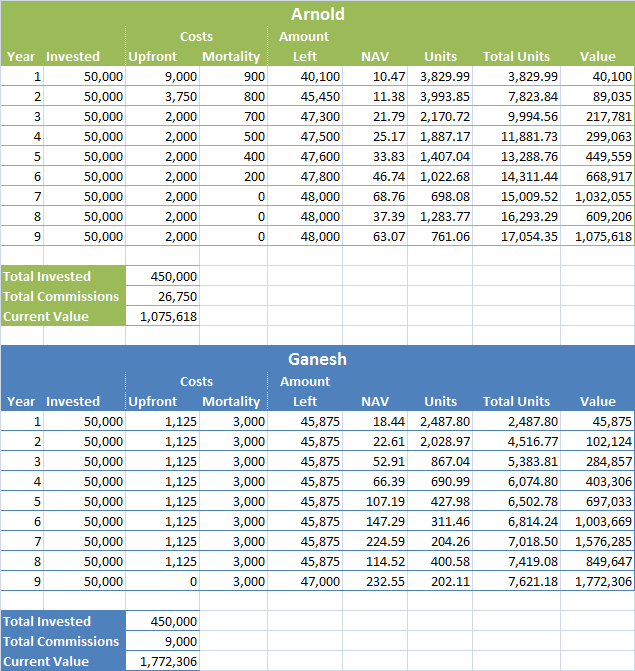This screenshot has width=635, height=671.
Task: Click the NAV value 21.79
Action: (389, 116)
